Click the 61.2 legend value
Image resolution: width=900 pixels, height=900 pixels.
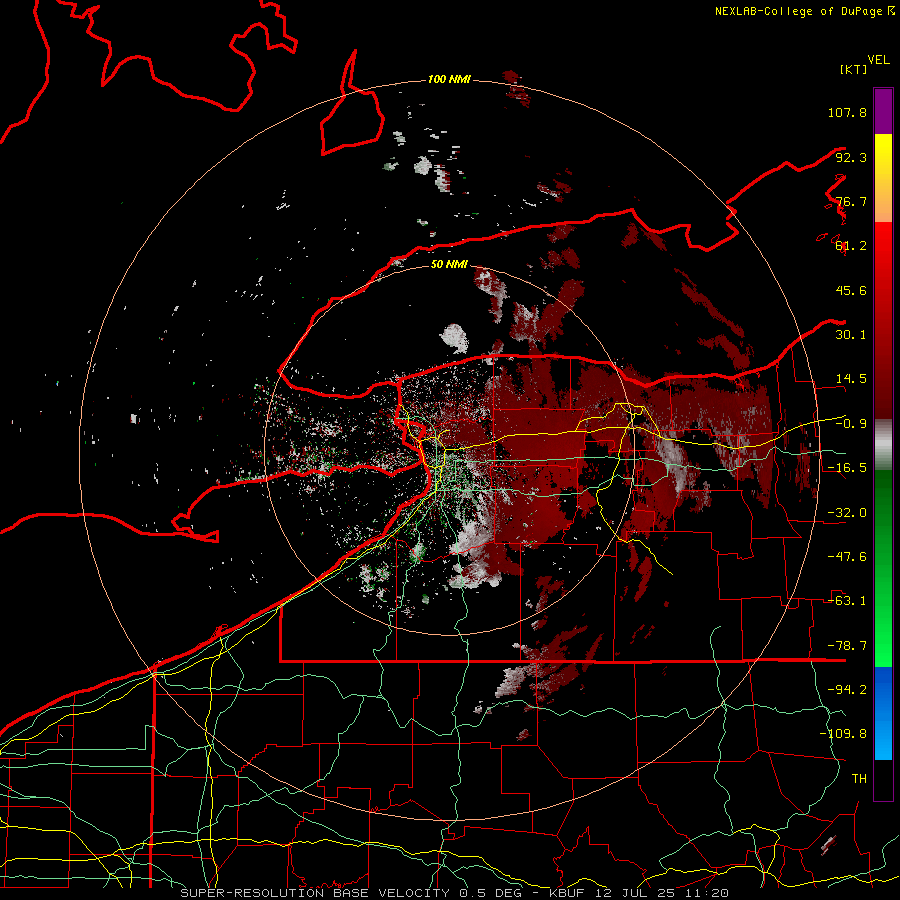click(x=851, y=246)
